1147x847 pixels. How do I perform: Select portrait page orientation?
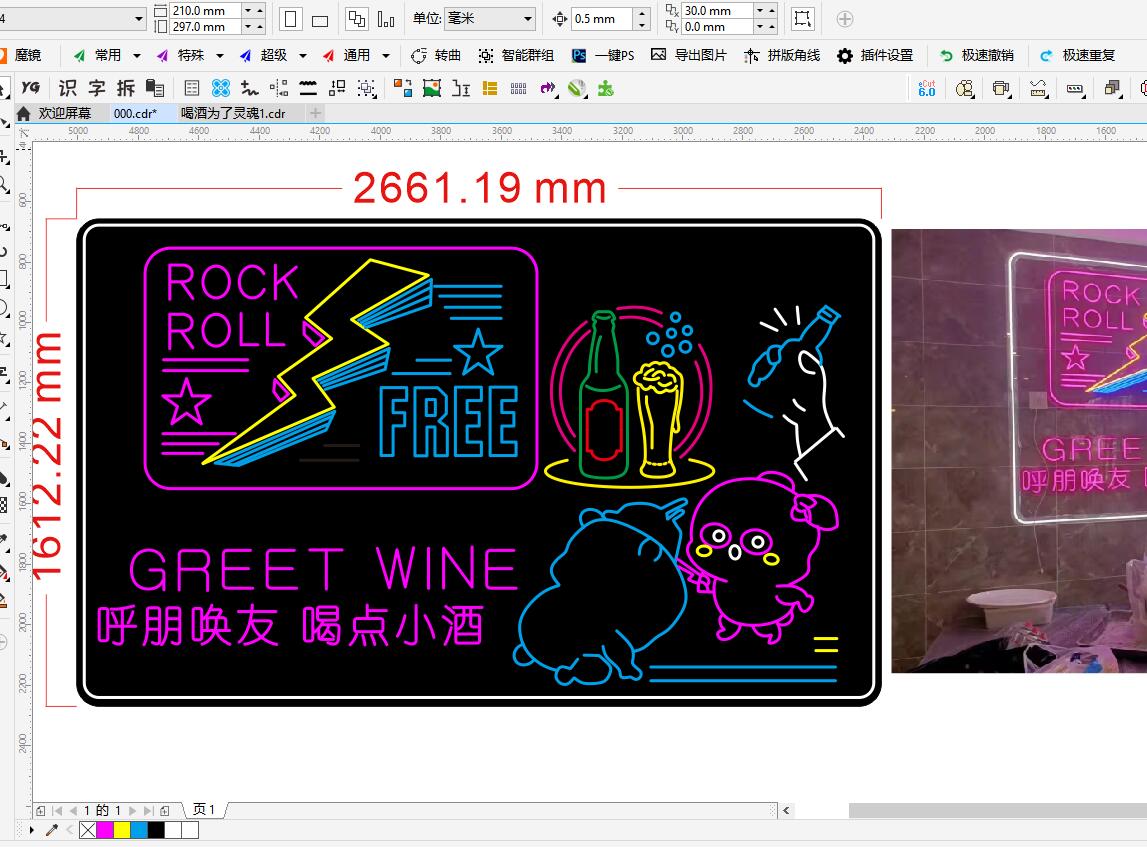(290, 19)
